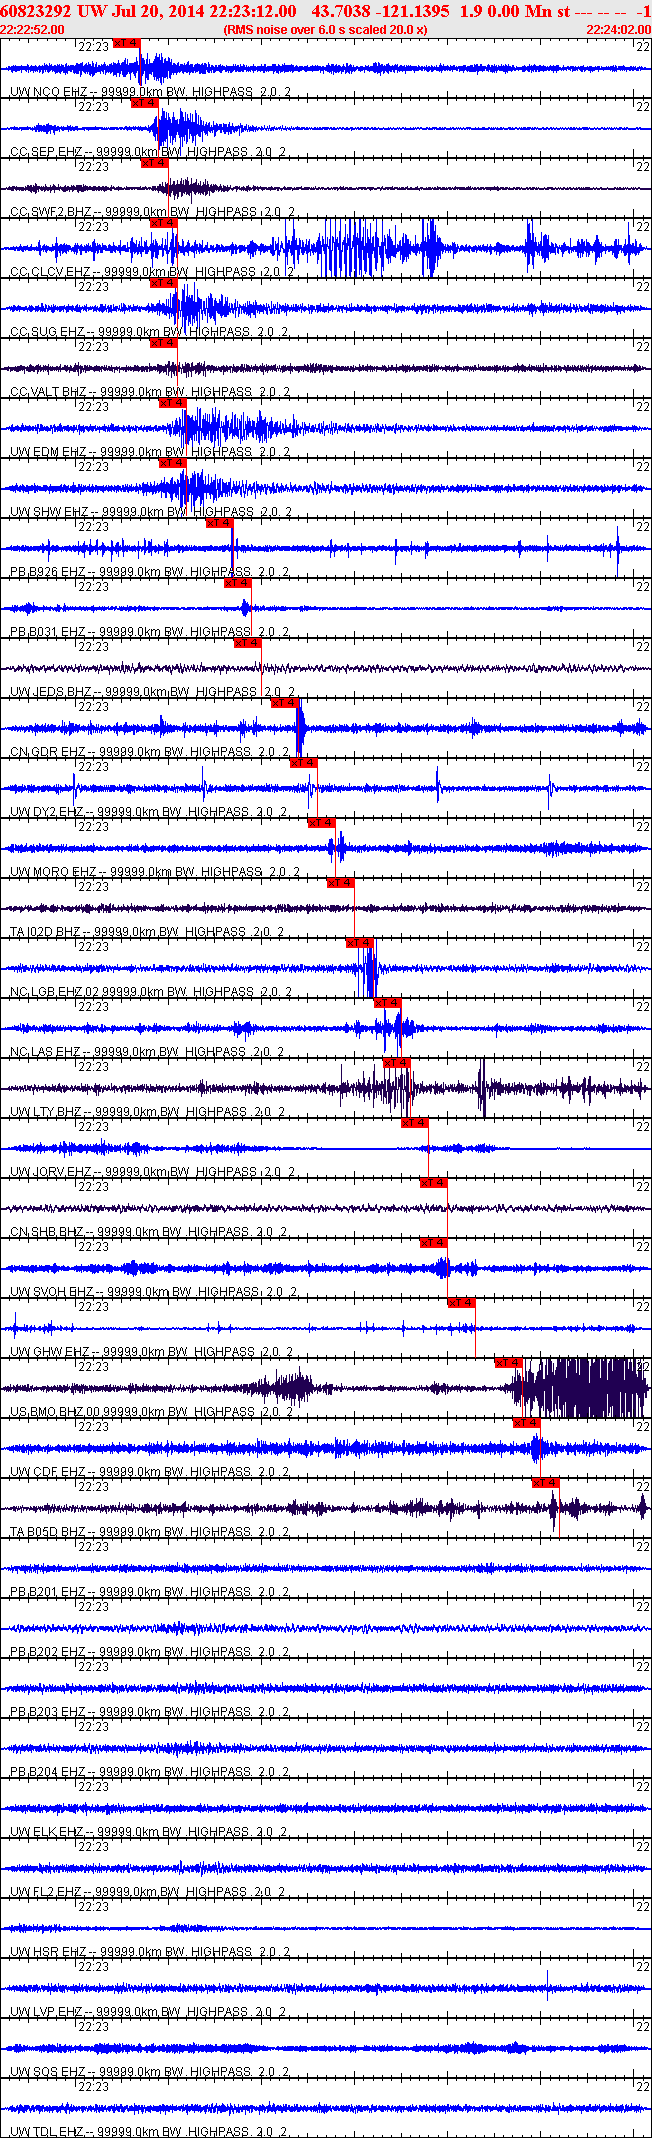Click the US BMO BHZ 00 trace label

[x=152, y=1412]
